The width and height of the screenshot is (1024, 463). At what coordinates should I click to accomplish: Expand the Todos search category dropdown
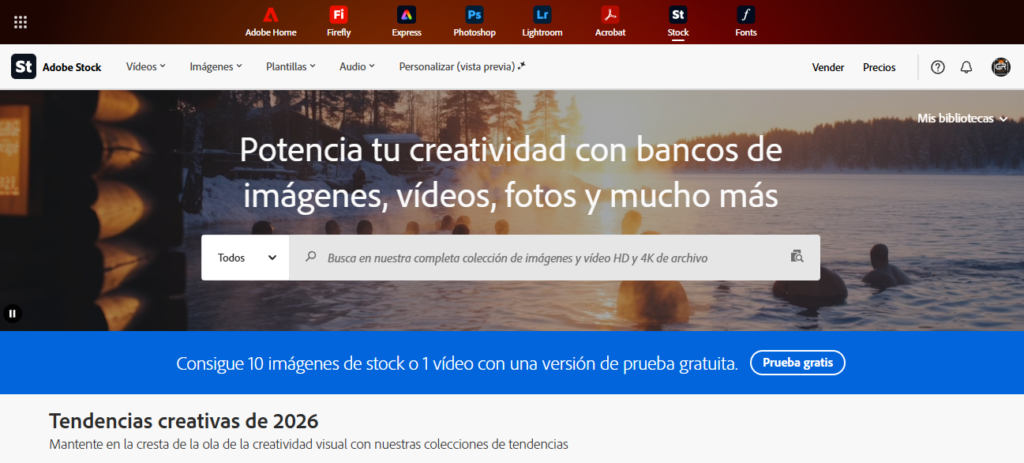(x=246, y=257)
